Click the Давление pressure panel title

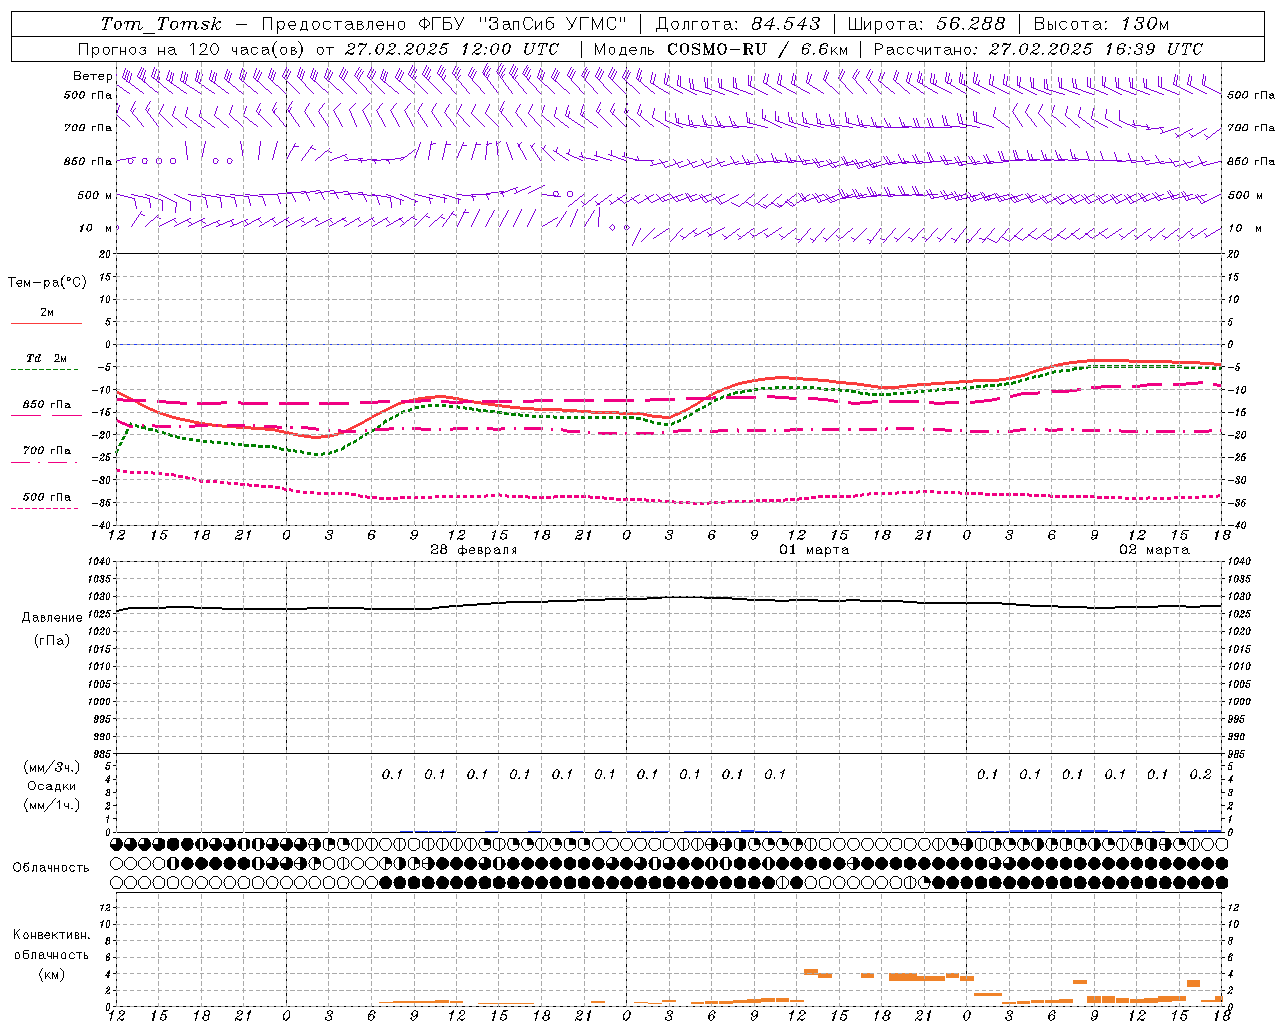tap(52, 618)
